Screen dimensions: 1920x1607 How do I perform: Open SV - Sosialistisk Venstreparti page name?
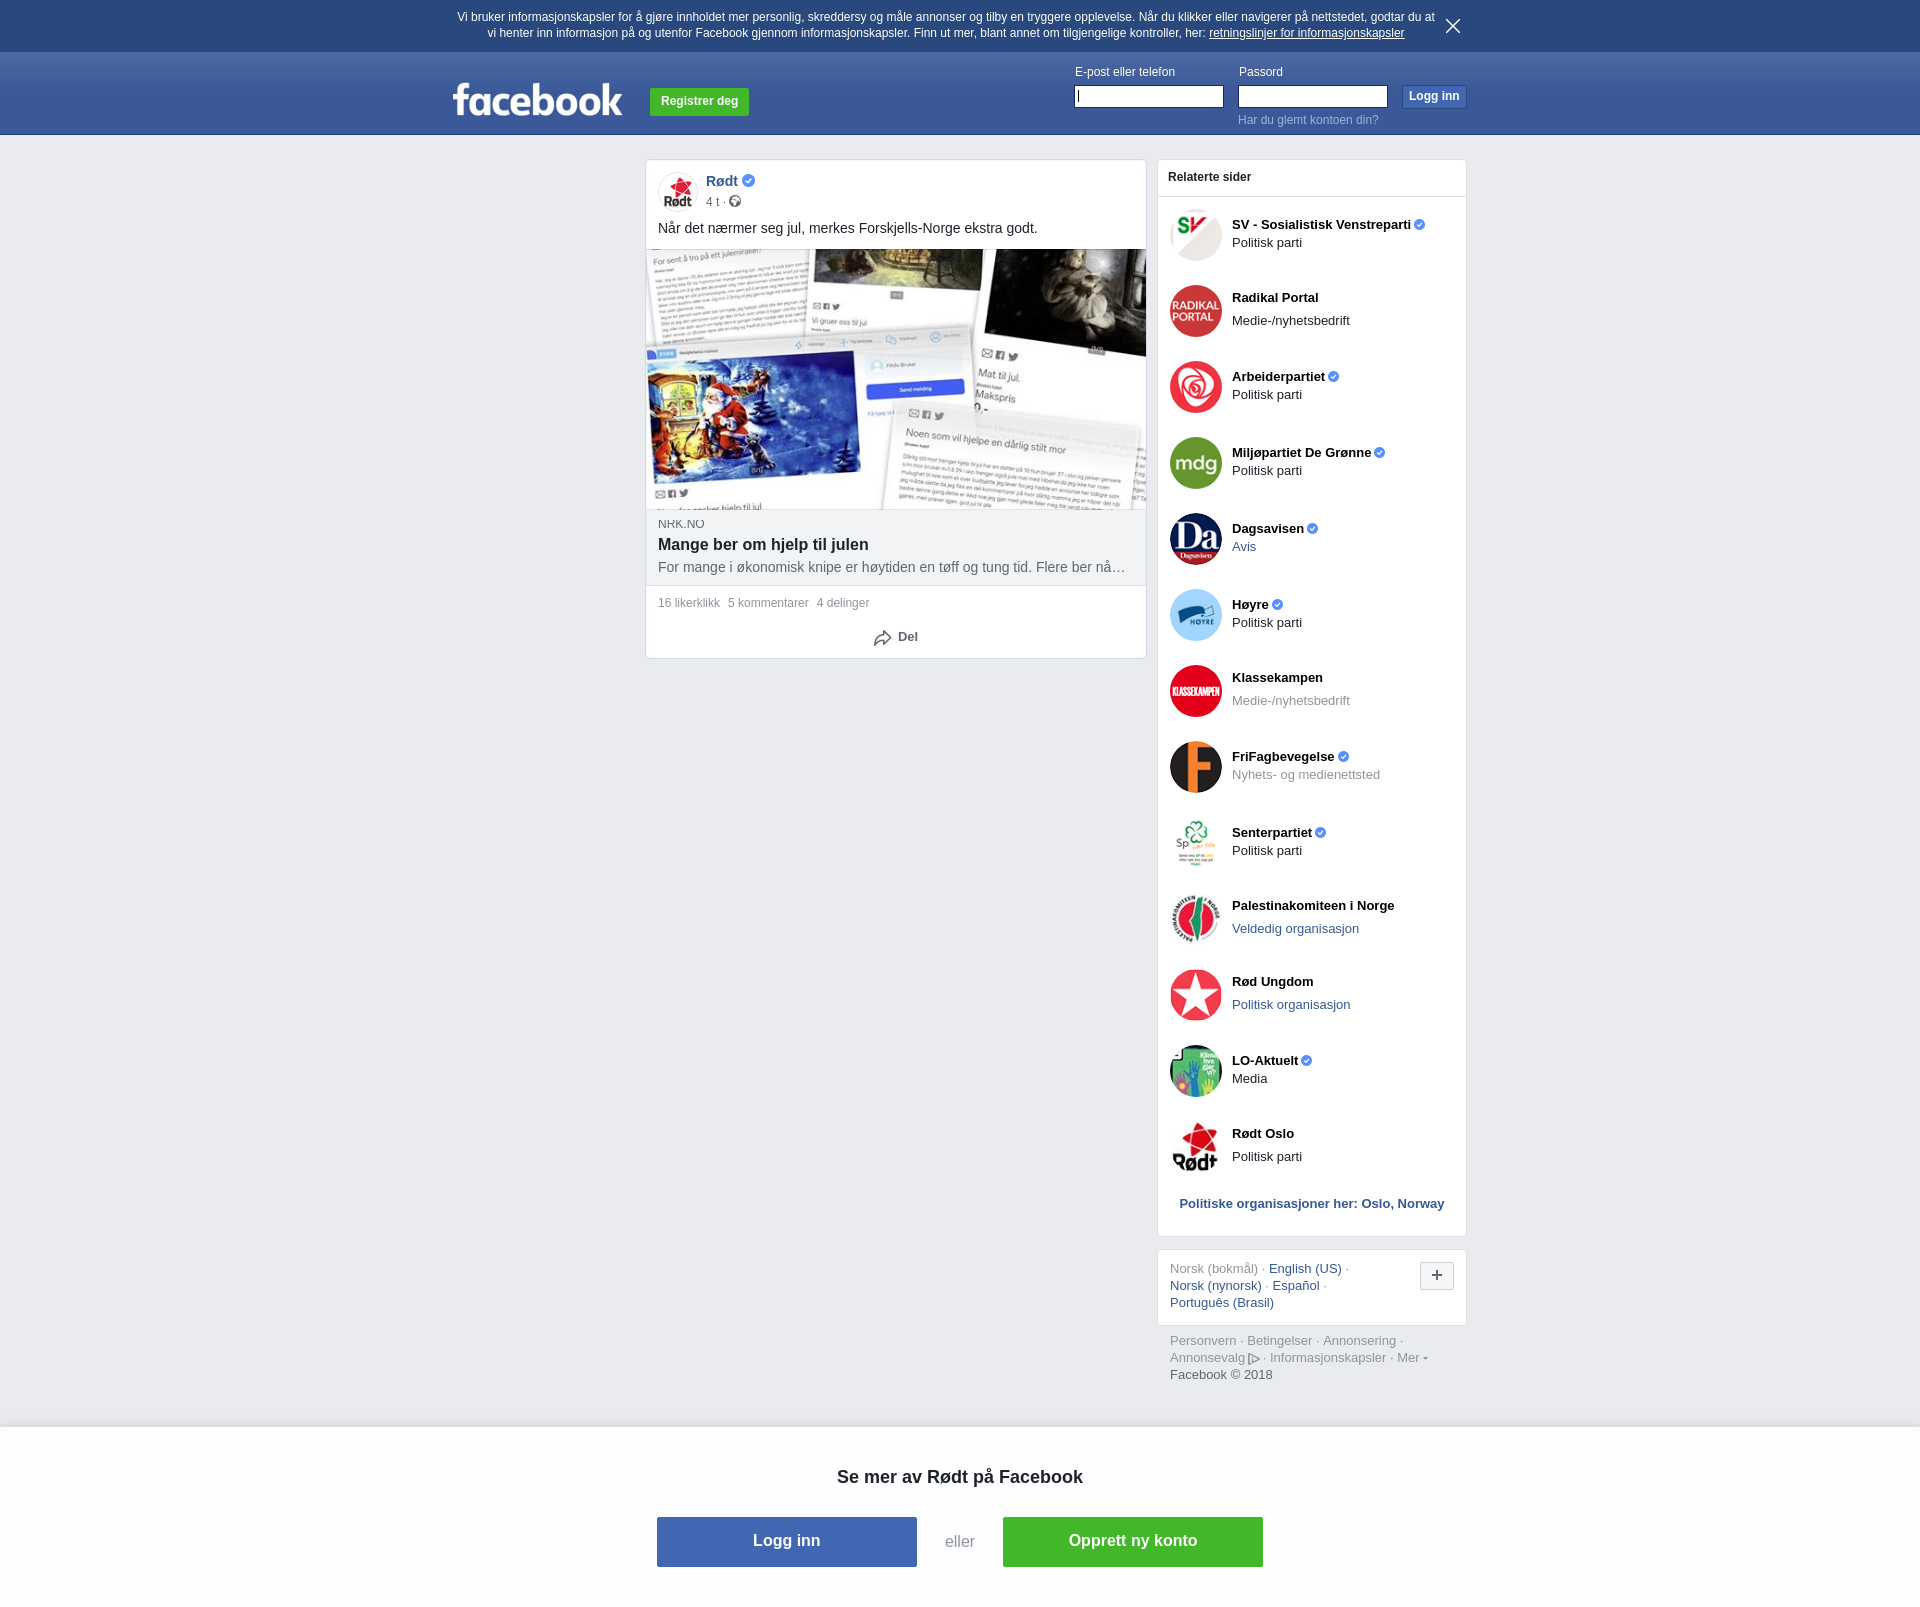1321,225
